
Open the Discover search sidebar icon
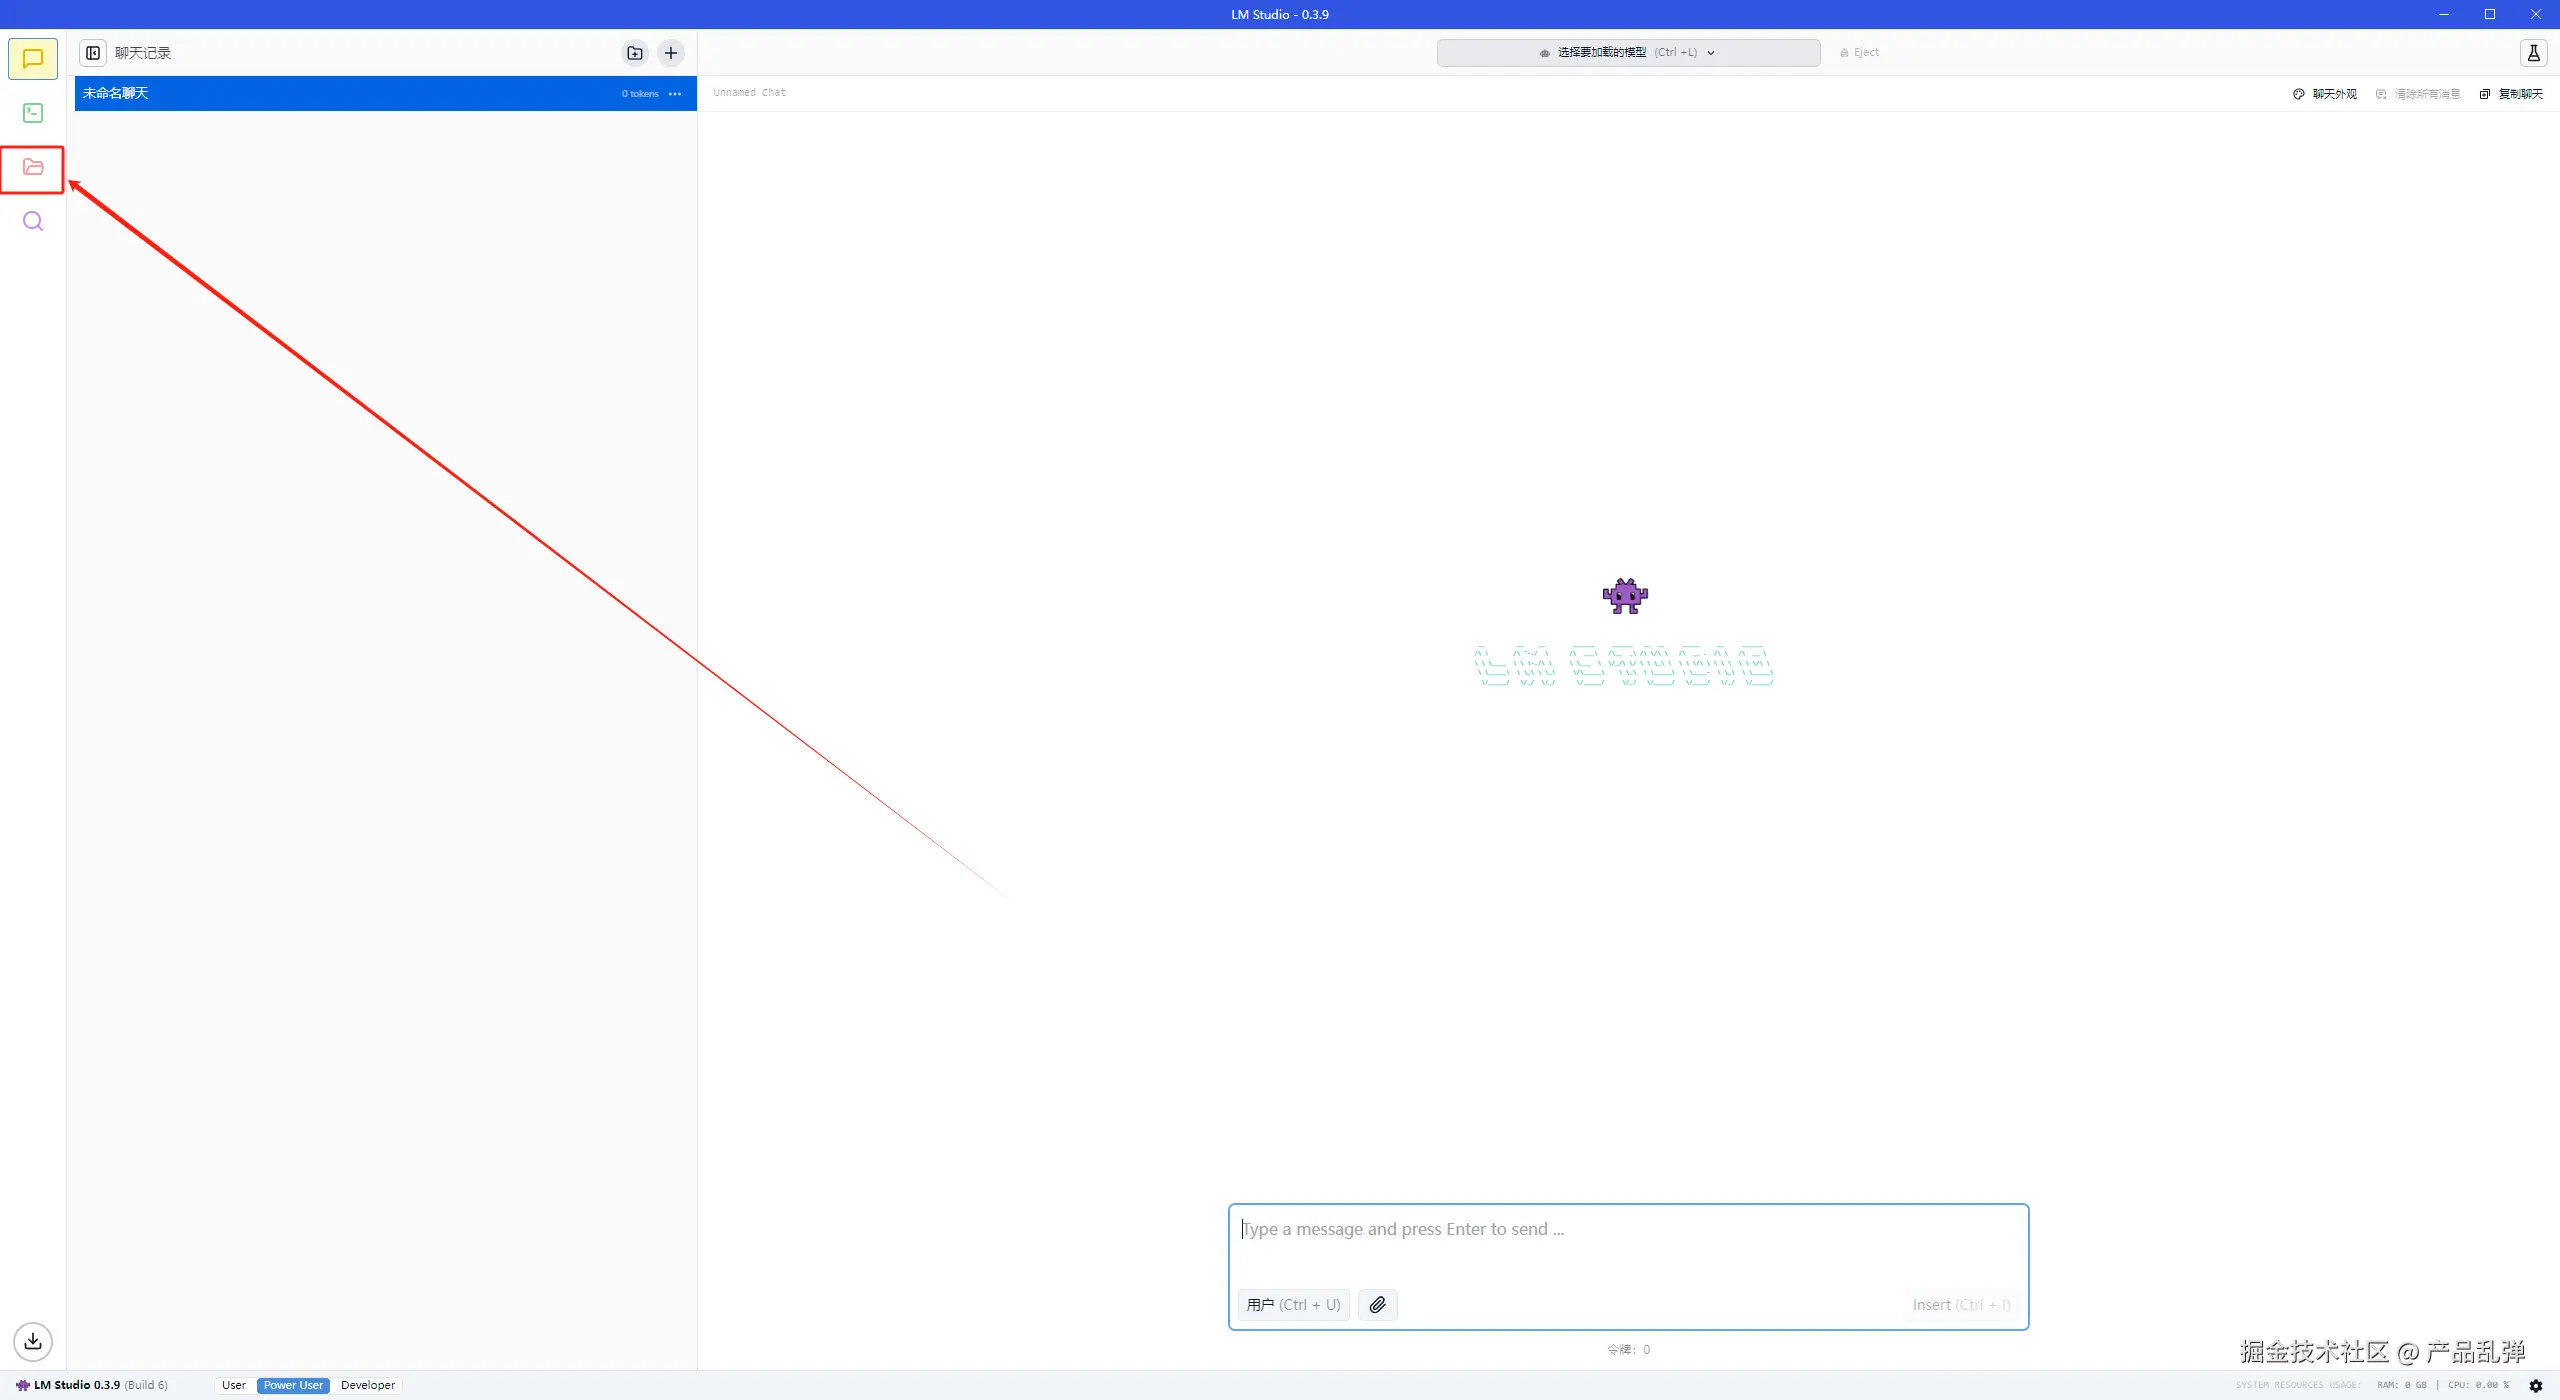[33, 221]
